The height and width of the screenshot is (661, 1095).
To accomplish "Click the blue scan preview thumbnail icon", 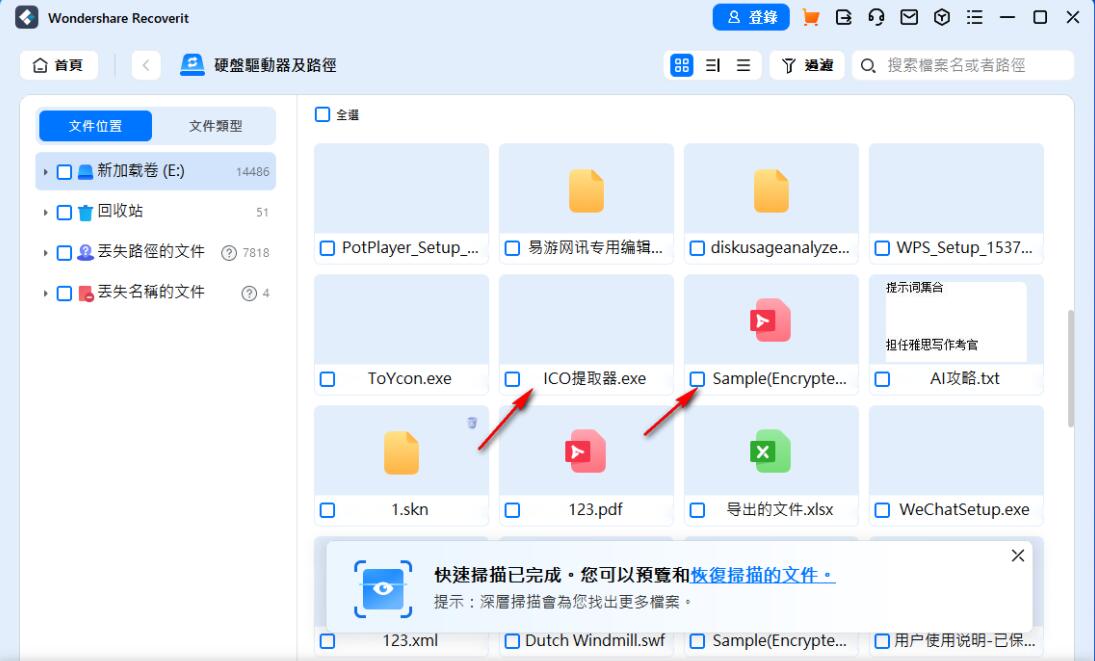I will click(x=381, y=590).
